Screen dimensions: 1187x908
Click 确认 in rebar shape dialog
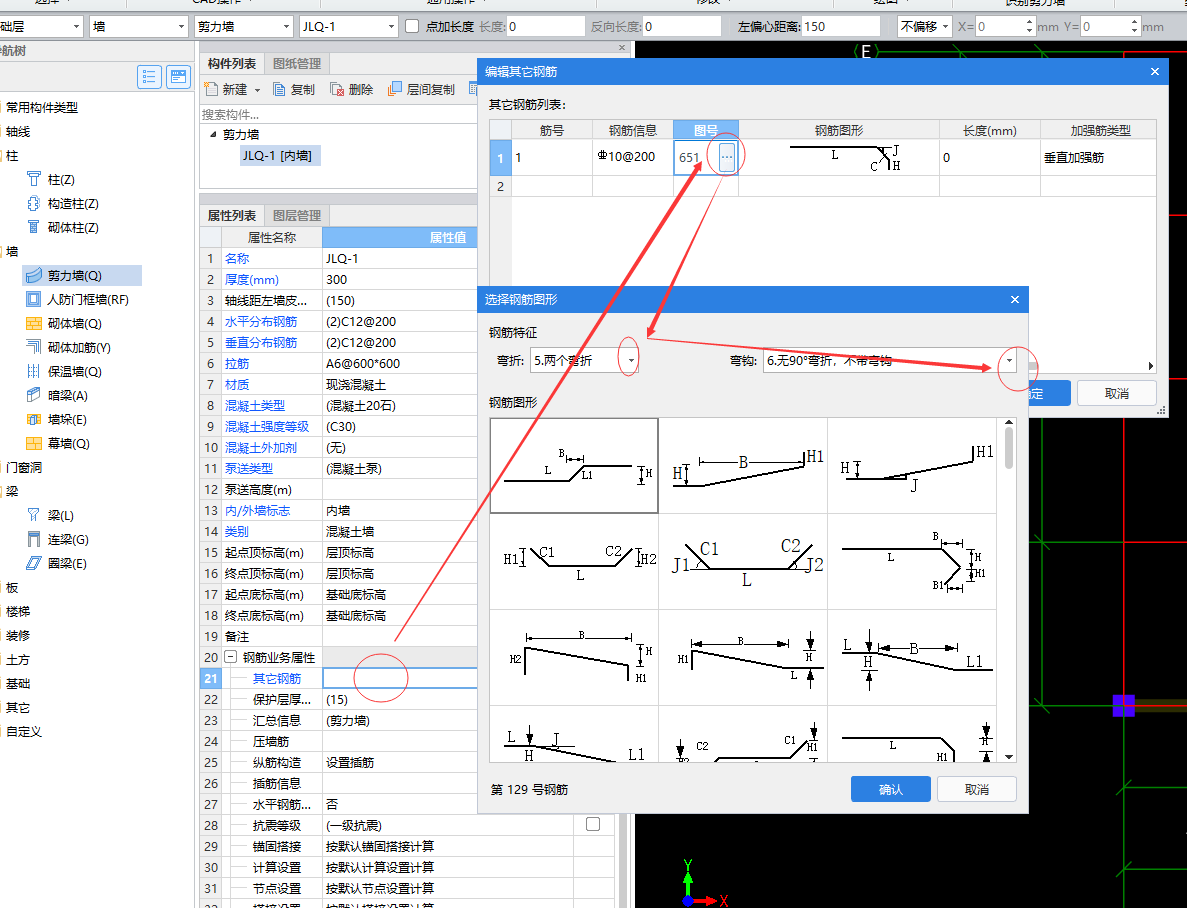890,789
